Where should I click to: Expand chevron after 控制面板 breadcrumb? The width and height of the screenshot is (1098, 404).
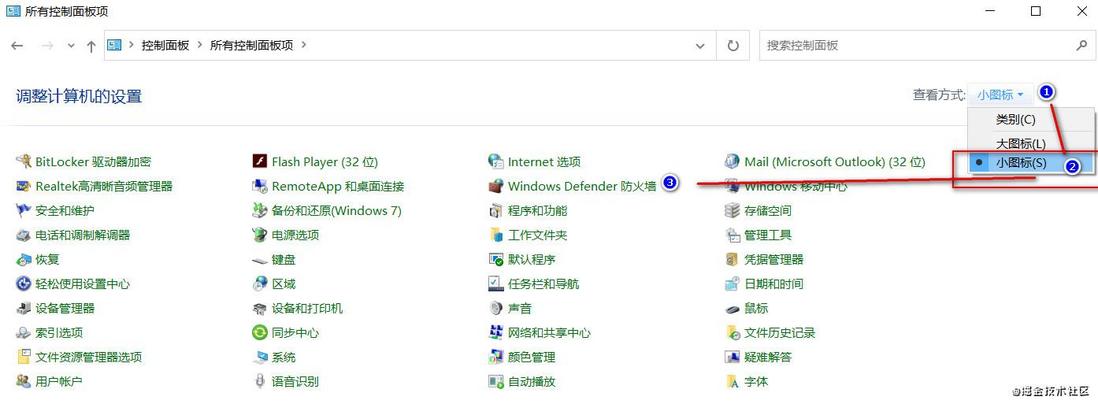click(x=200, y=45)
